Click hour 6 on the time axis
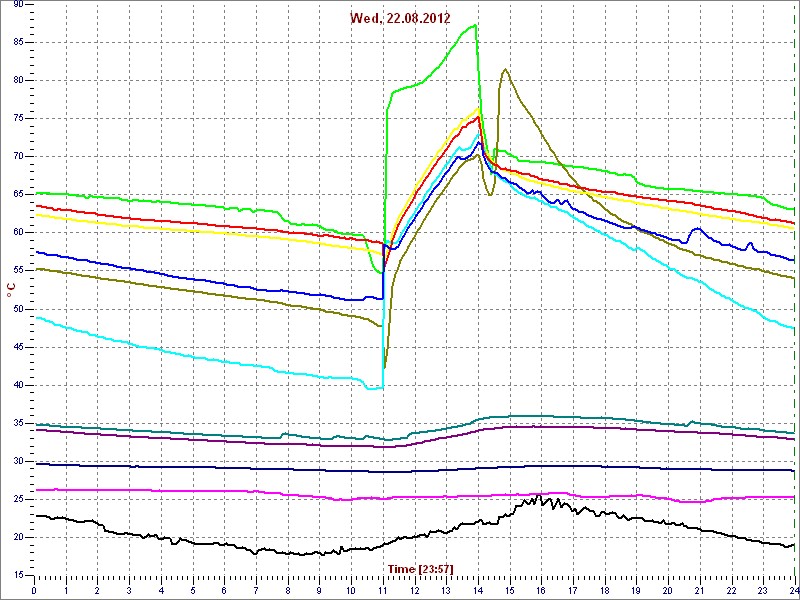 (x=224, y=590)
